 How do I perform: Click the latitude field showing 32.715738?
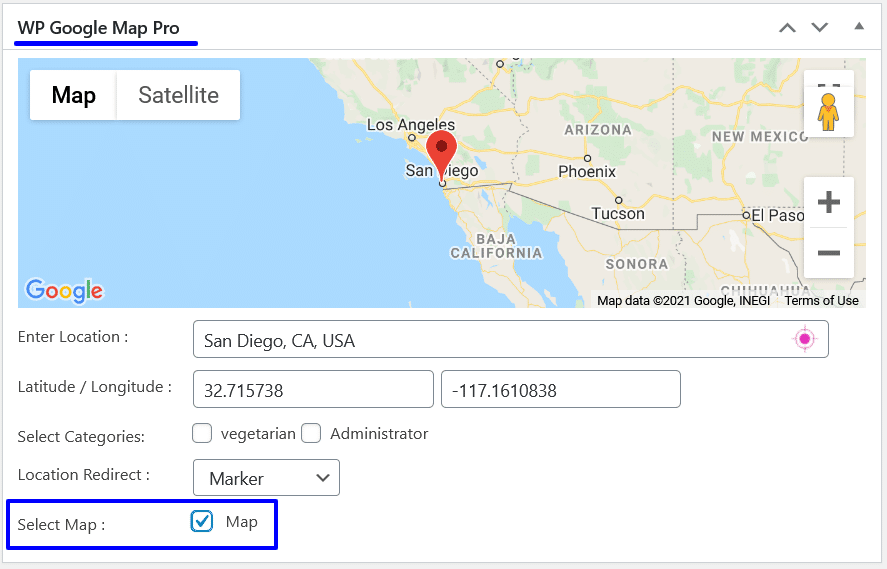313,390
